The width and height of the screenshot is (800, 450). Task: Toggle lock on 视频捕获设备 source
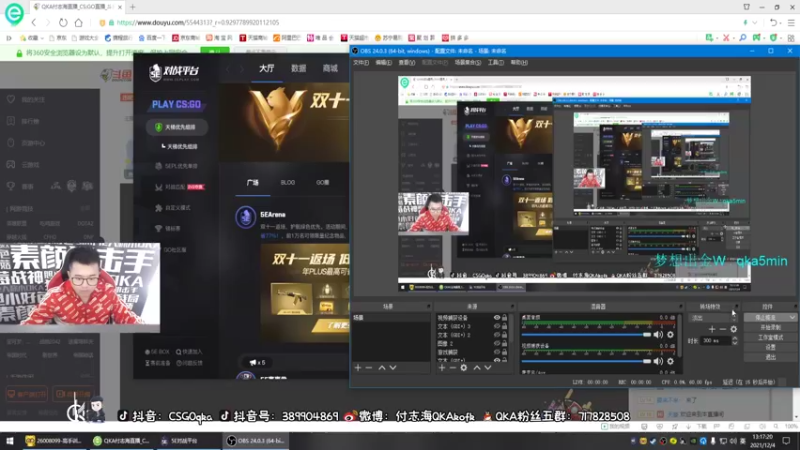click(505, 318)
